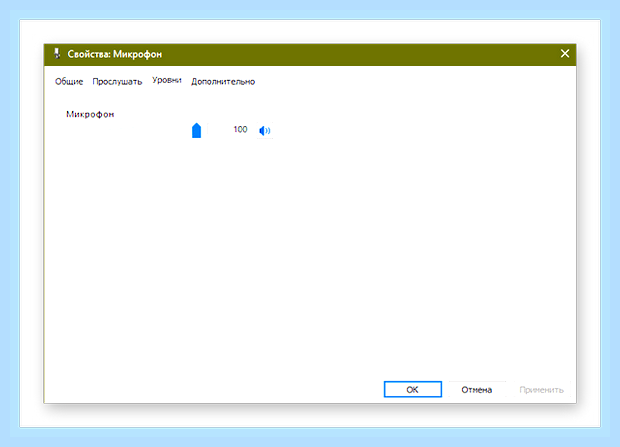Click the blue microphone level slider thumb
Viewport: 620px width, 447px height.
[196, 130]
